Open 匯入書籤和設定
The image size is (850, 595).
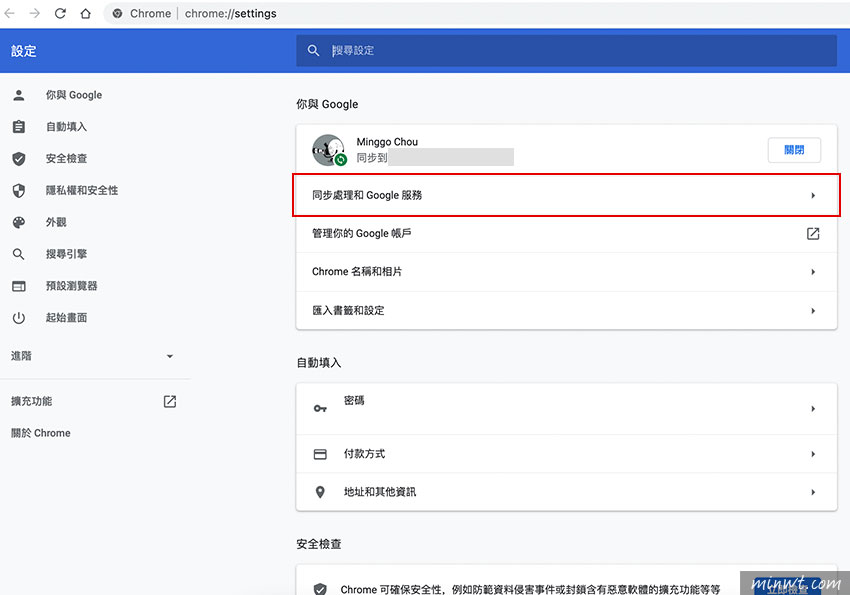pyautogui.click(x=566, y=311)
